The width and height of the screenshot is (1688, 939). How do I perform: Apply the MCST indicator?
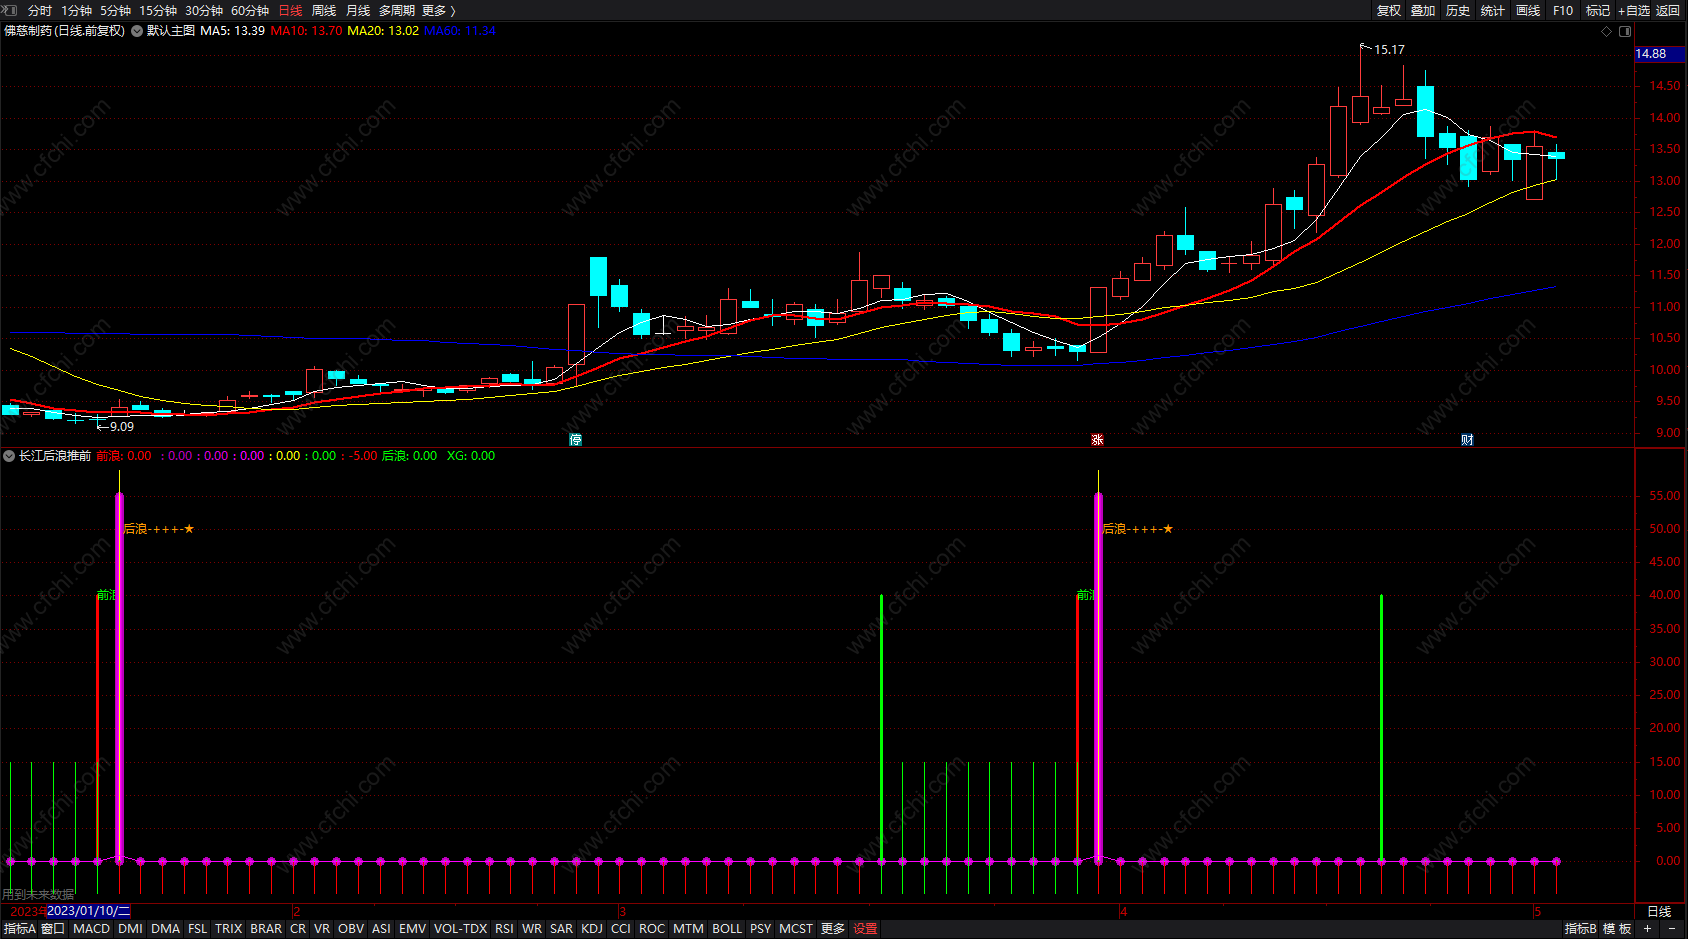click(x=796, y=929)
